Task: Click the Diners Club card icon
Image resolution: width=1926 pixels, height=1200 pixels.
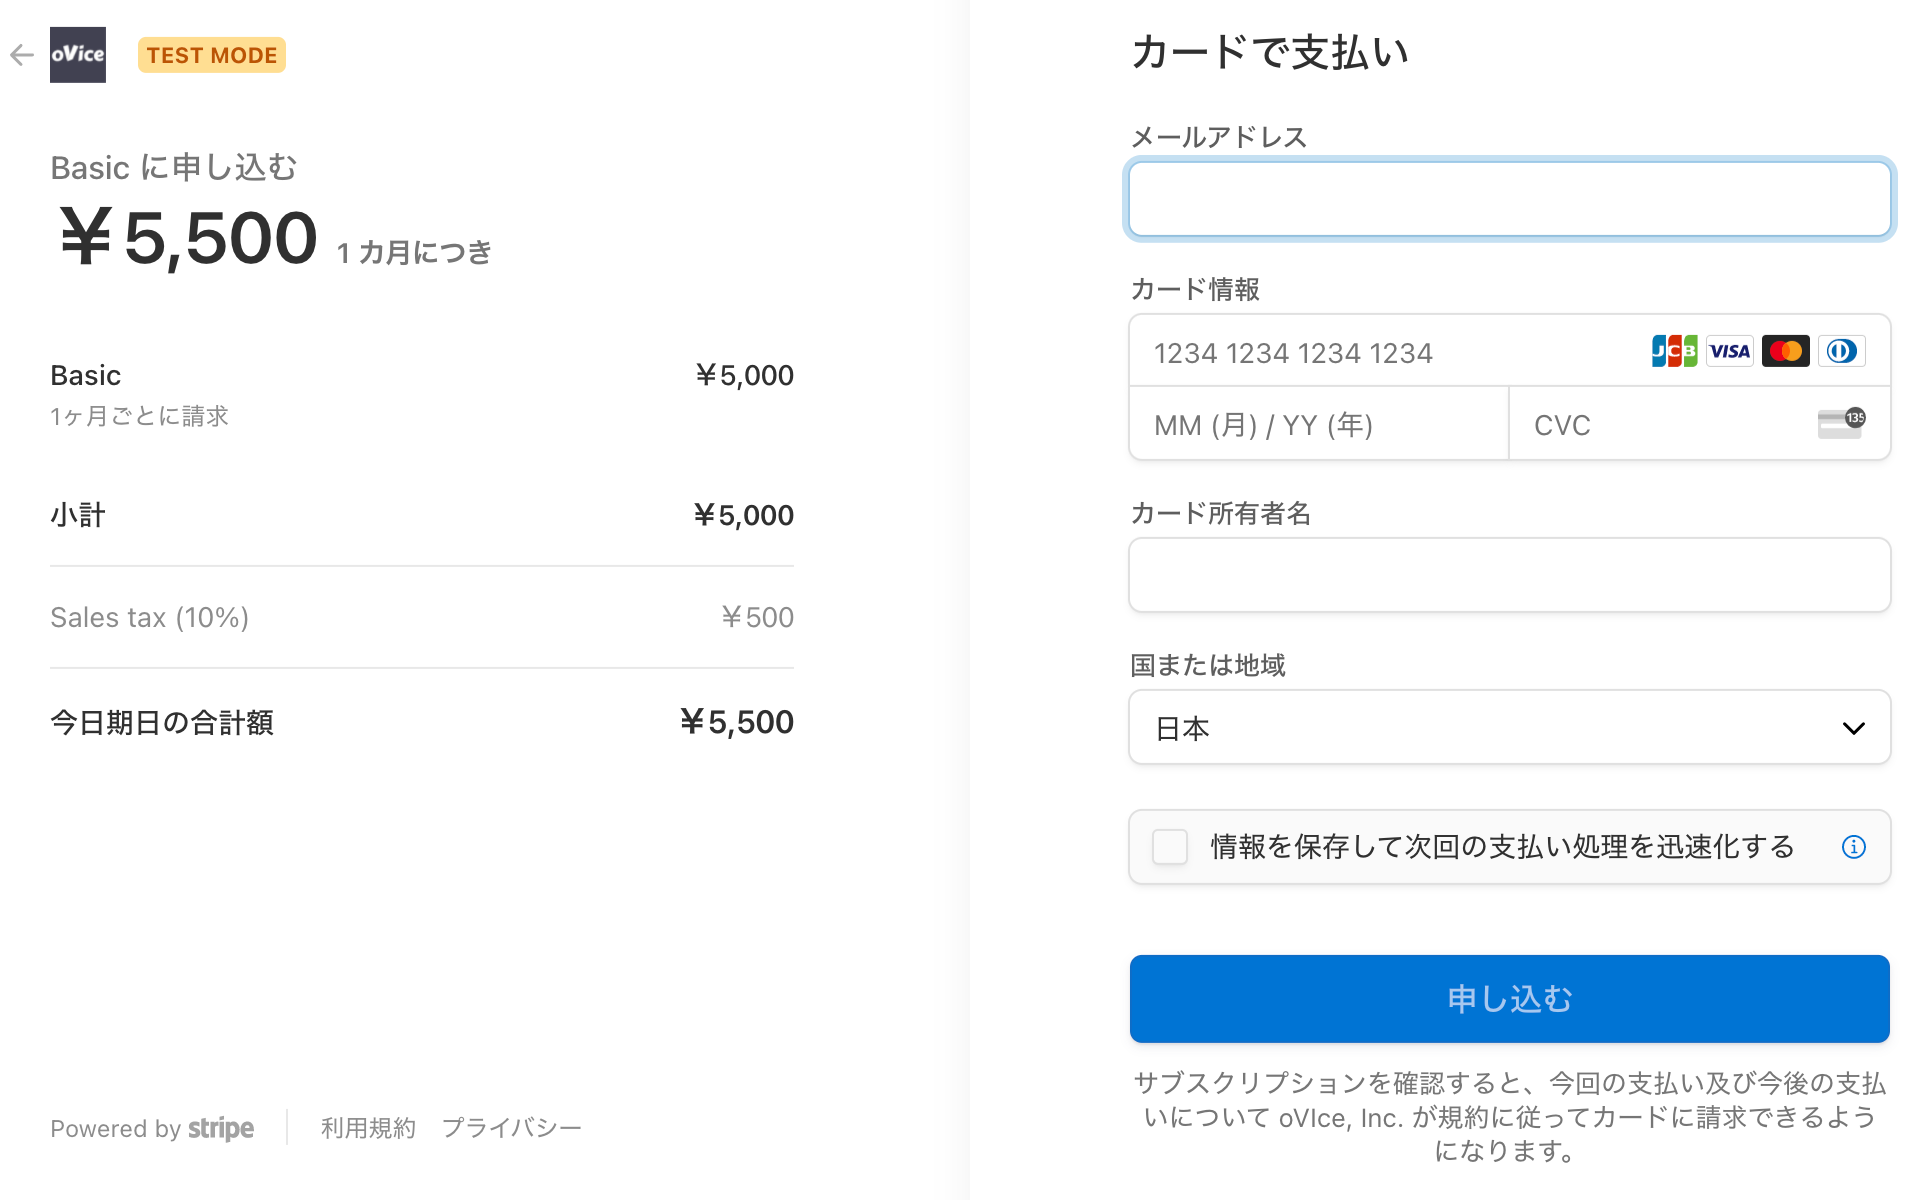Action: (x=1841, y=351)
